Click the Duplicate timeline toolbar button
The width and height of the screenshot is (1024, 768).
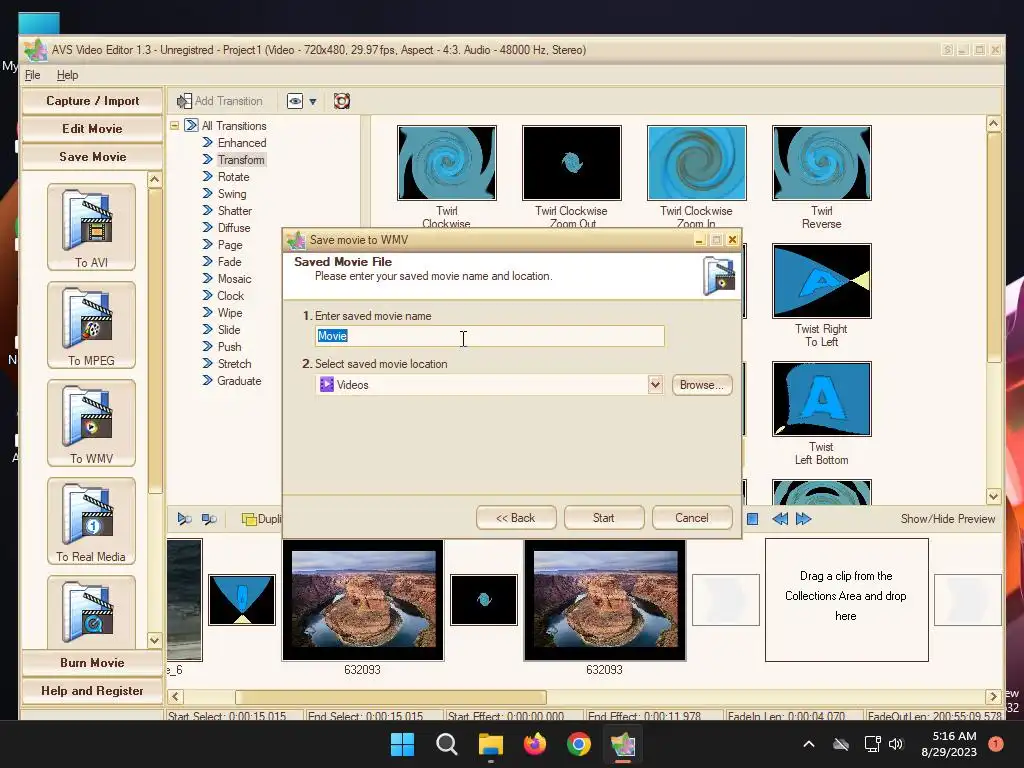click(x=262, y=519)
